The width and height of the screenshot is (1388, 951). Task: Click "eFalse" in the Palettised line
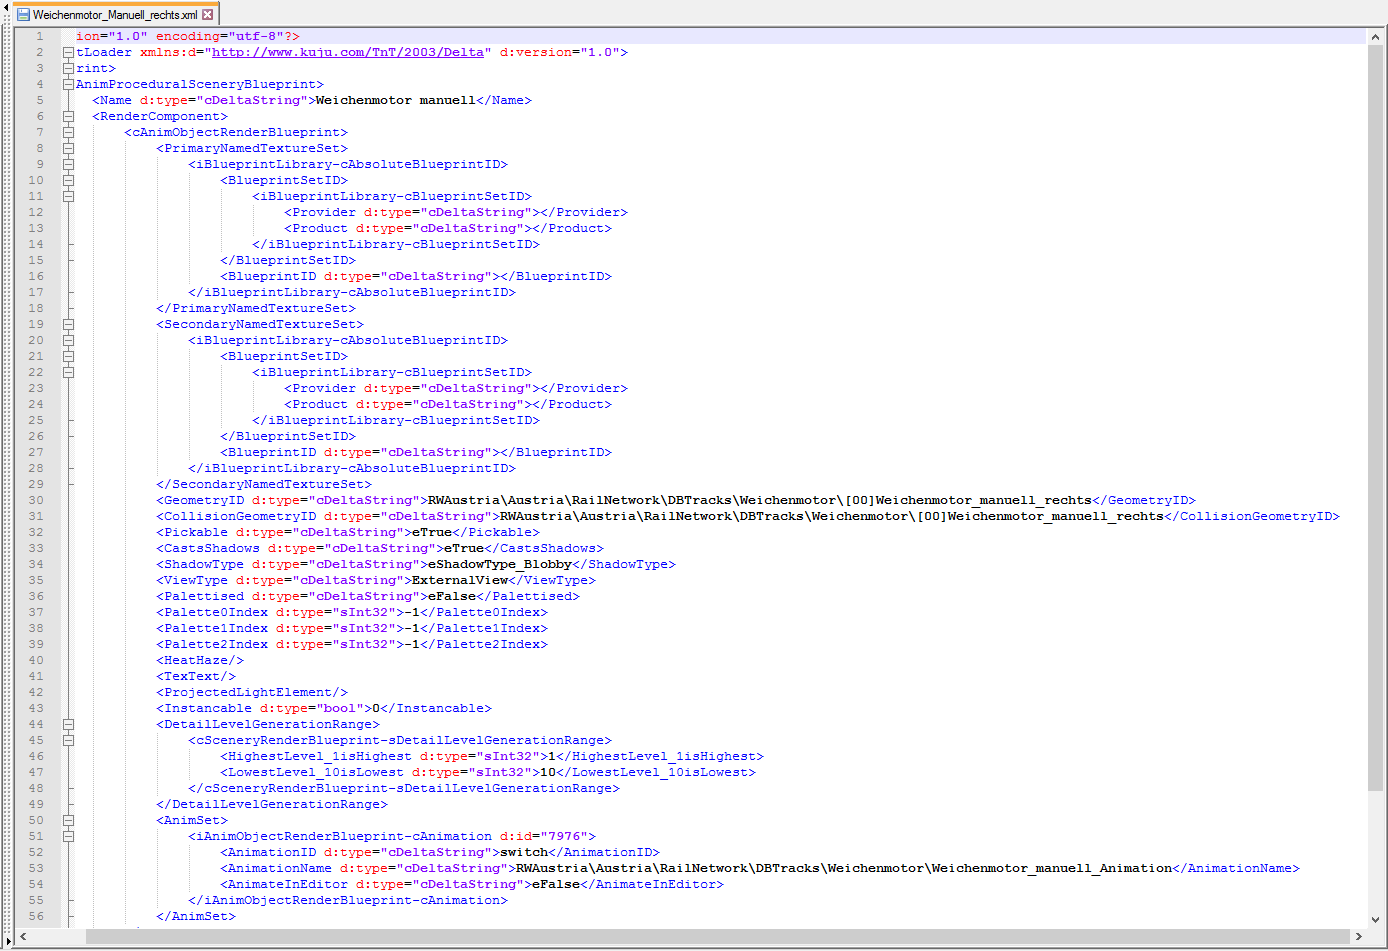point(452,596)
